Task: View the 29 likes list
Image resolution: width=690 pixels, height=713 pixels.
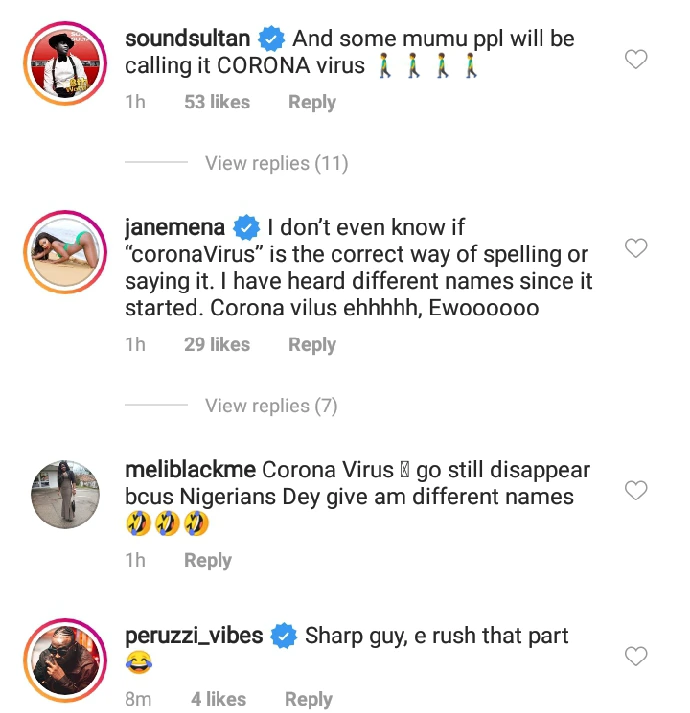Action: click(217, 345)
